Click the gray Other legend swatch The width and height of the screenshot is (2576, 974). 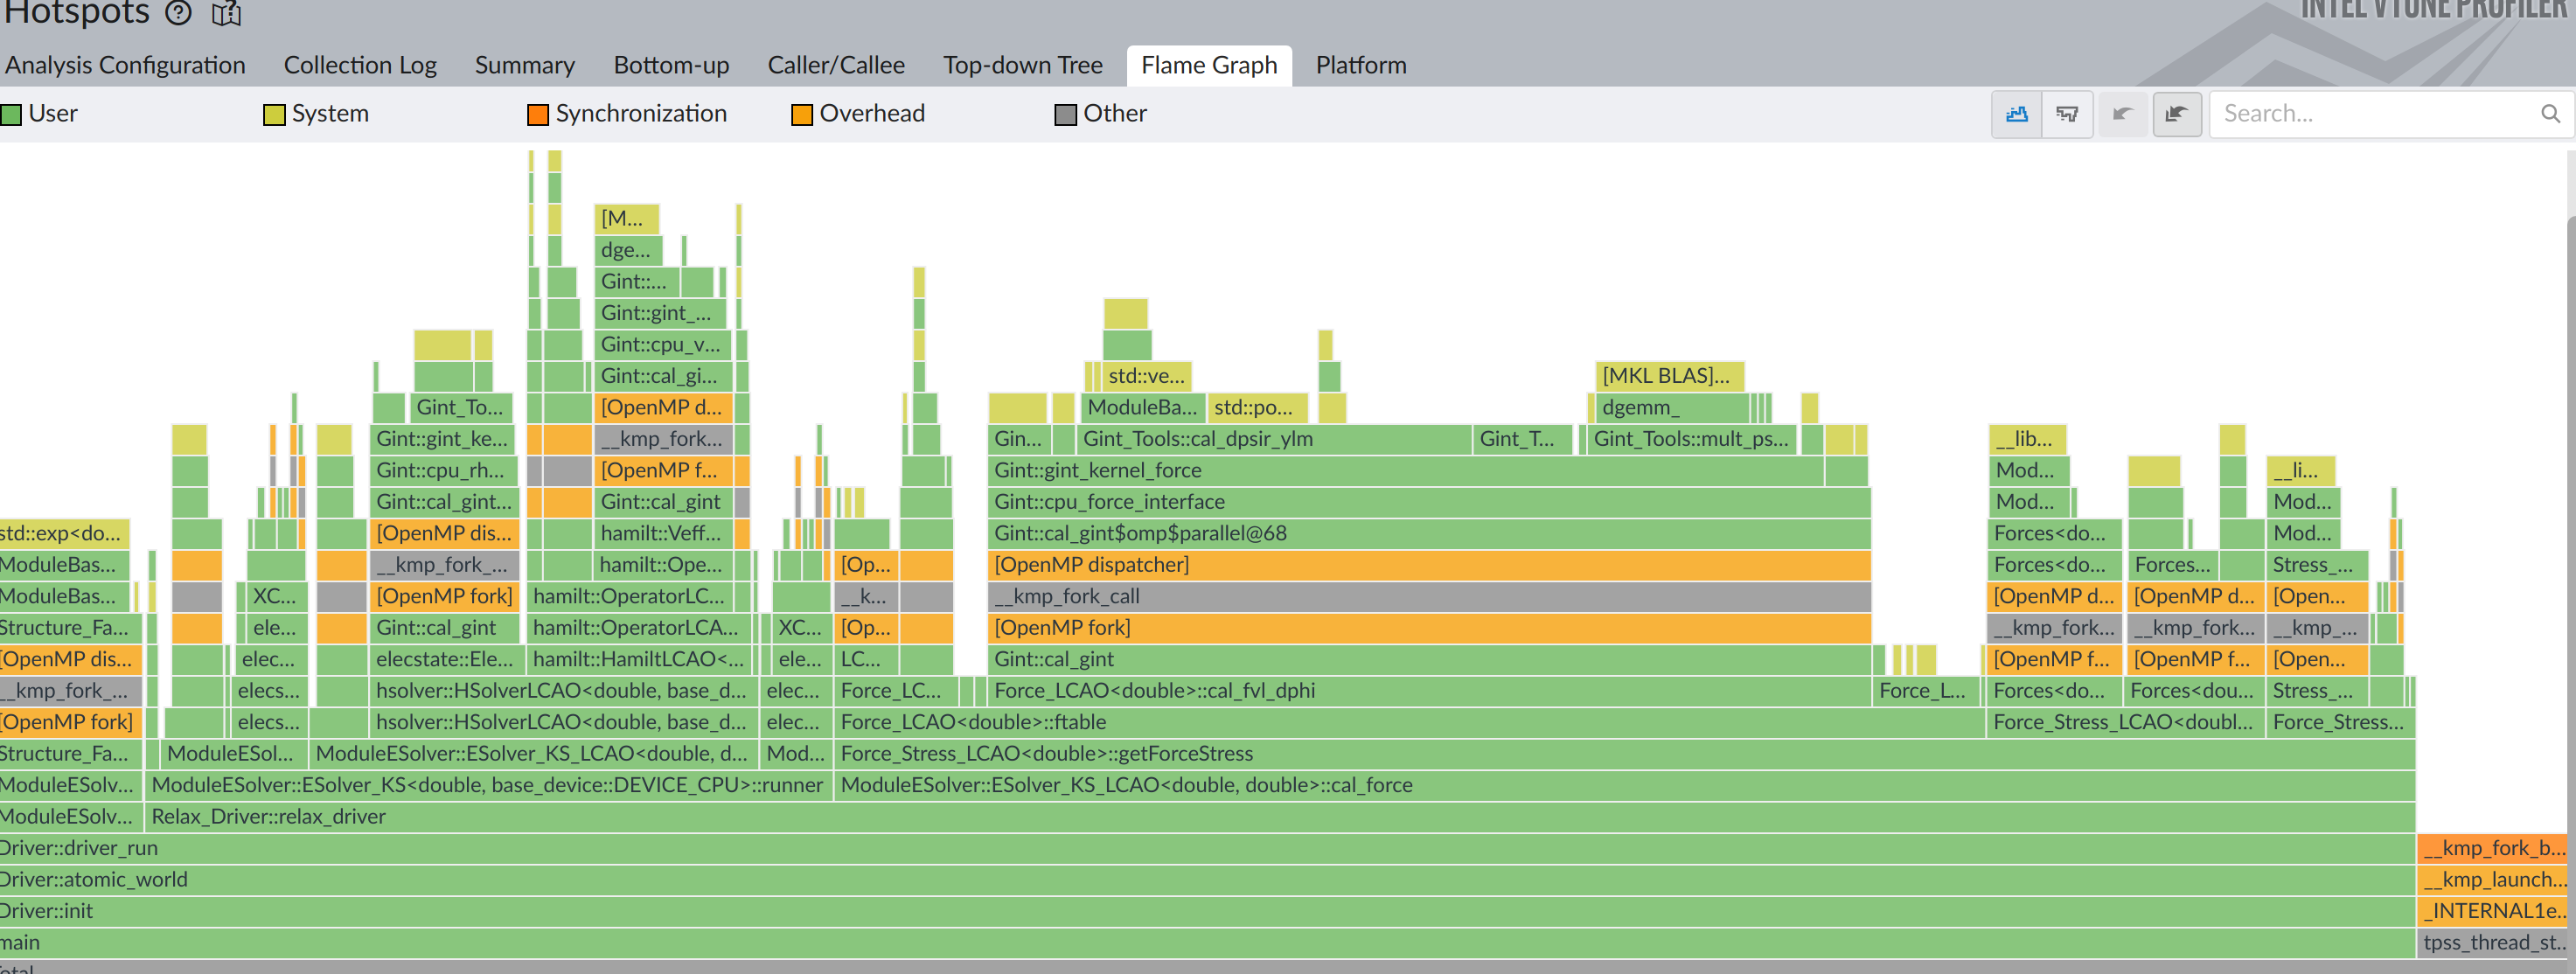(1065, 115)
